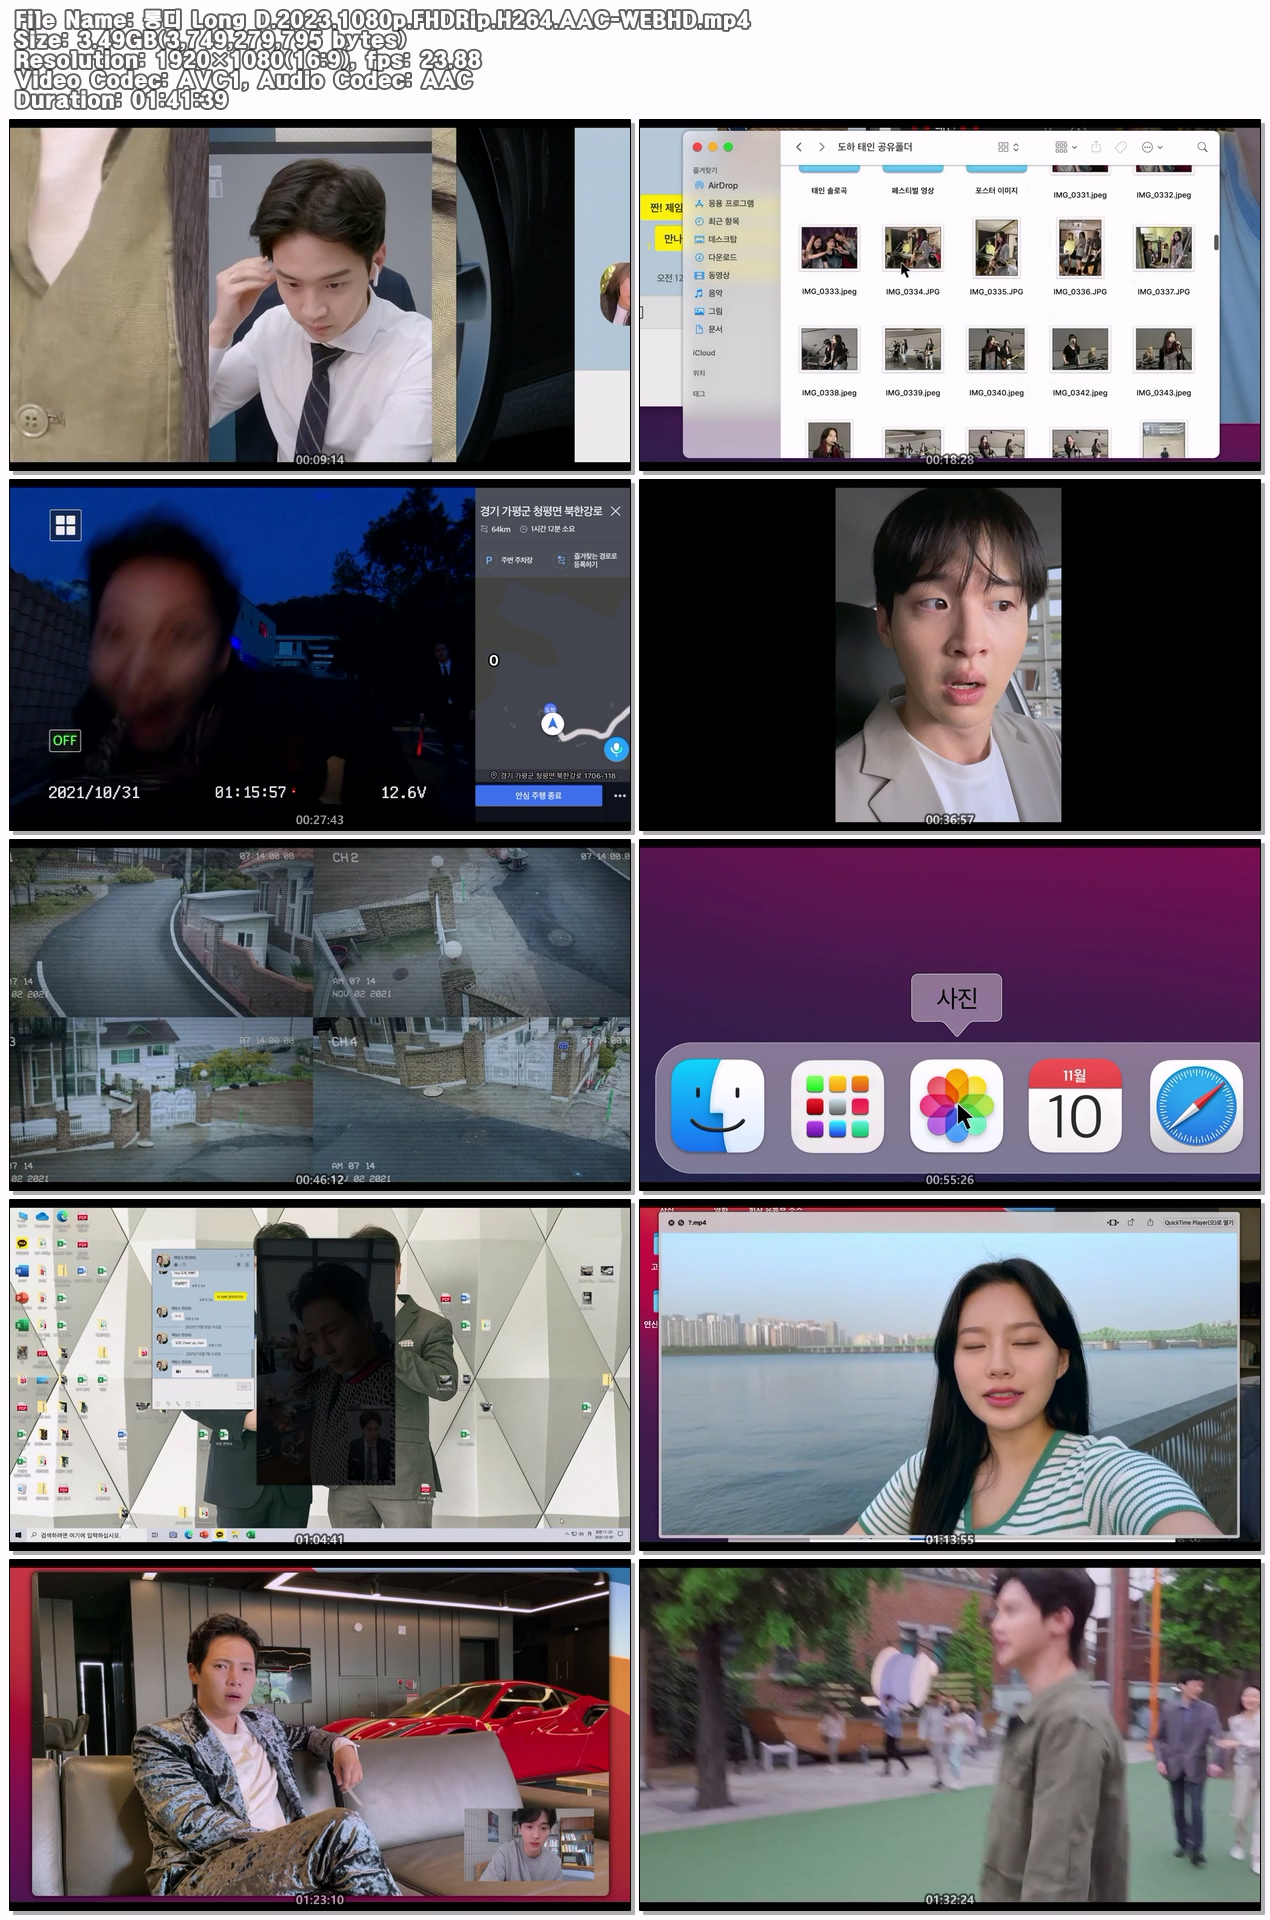The height and width of the screenshot is (1920, 1270).
Task: Click the Windows Start button
Action: (x=18, y=1534)
